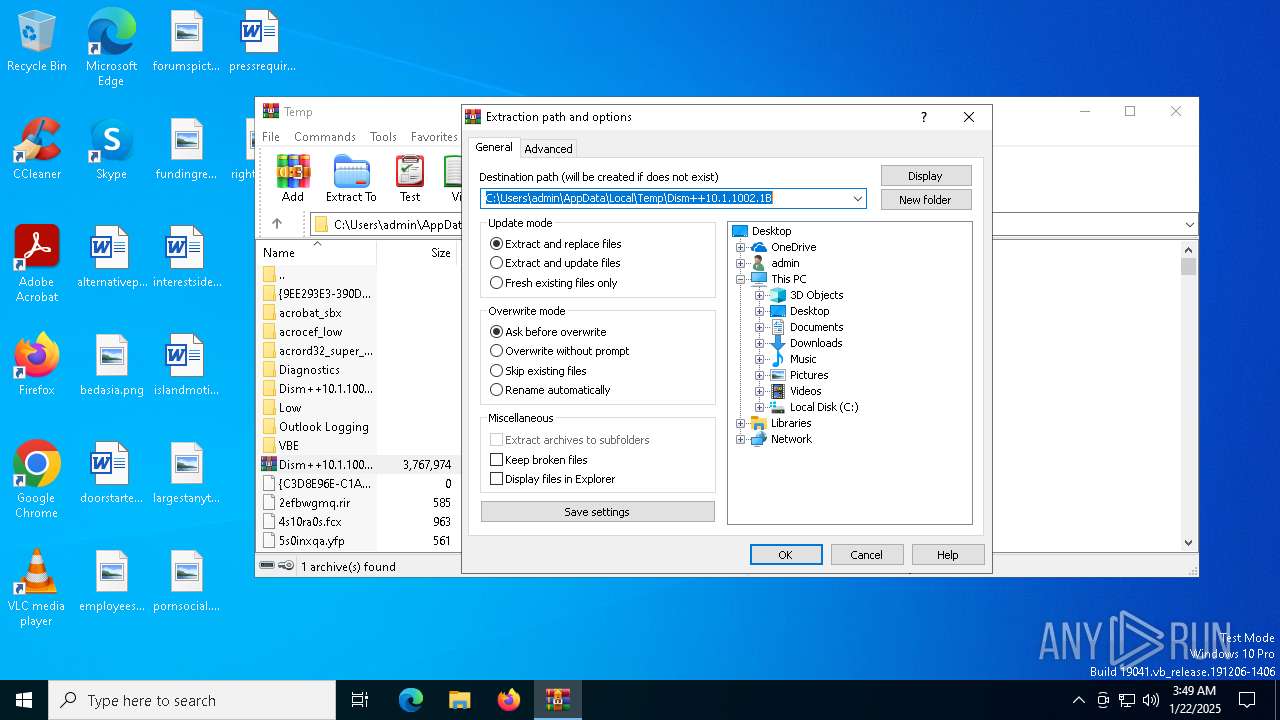Click the WinRAR file list vertical scrollbar
The width and height of the screenshot is (1280, 720).
(1188, 395)
